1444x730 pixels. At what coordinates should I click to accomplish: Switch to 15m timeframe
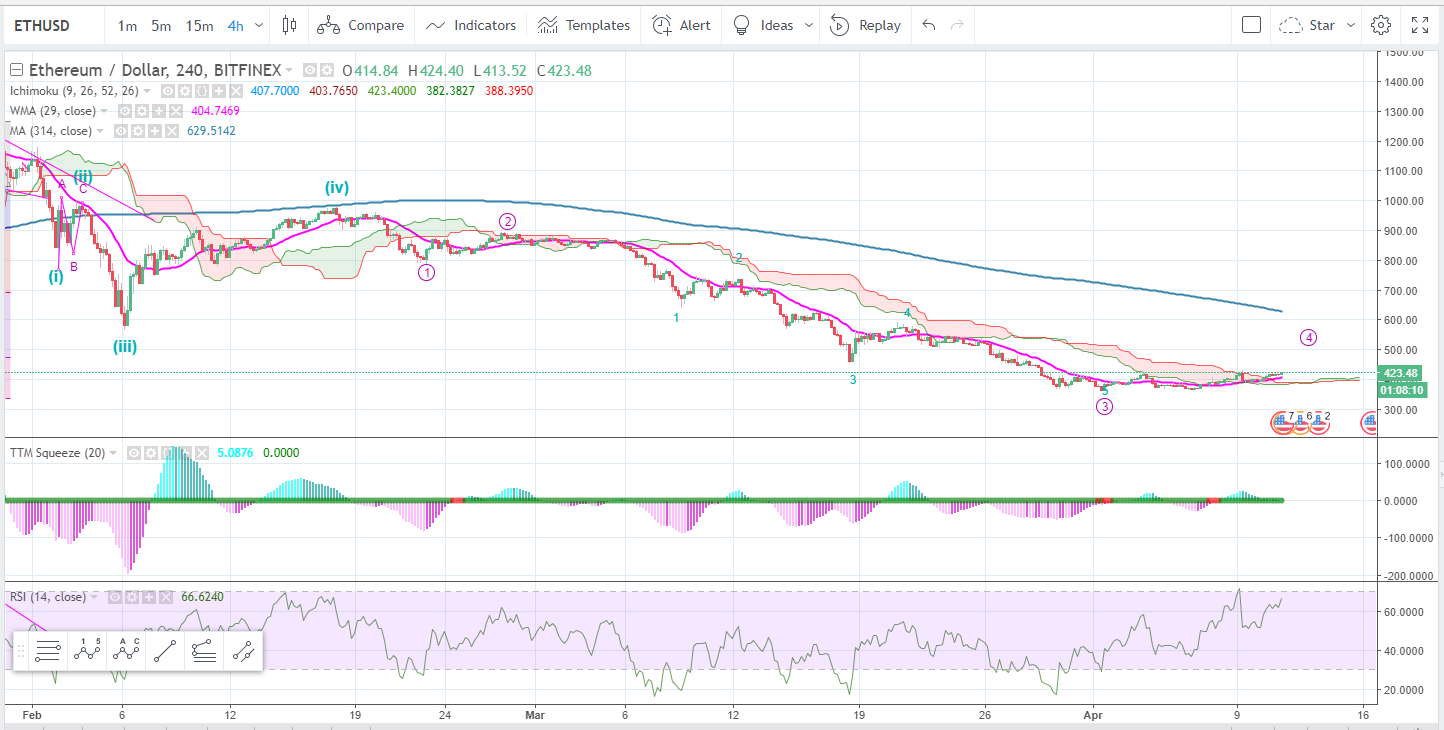(199, 25)
